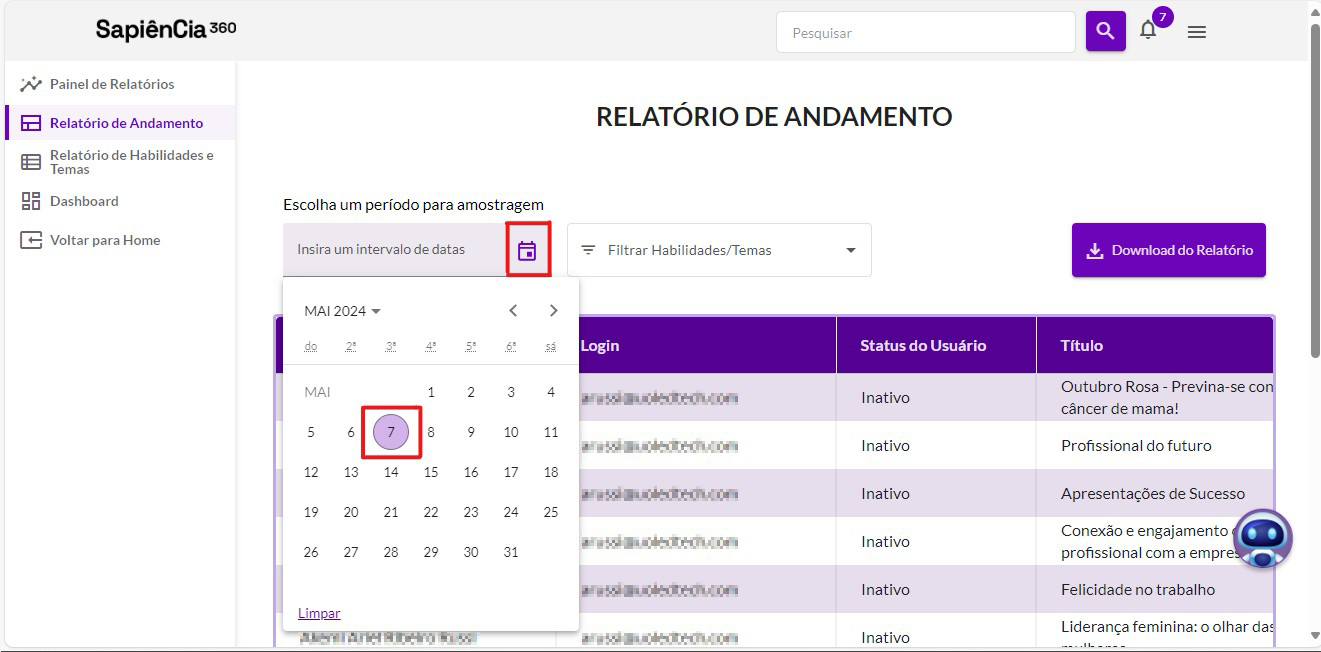Click Download do Relatório button

(1169, 250)
